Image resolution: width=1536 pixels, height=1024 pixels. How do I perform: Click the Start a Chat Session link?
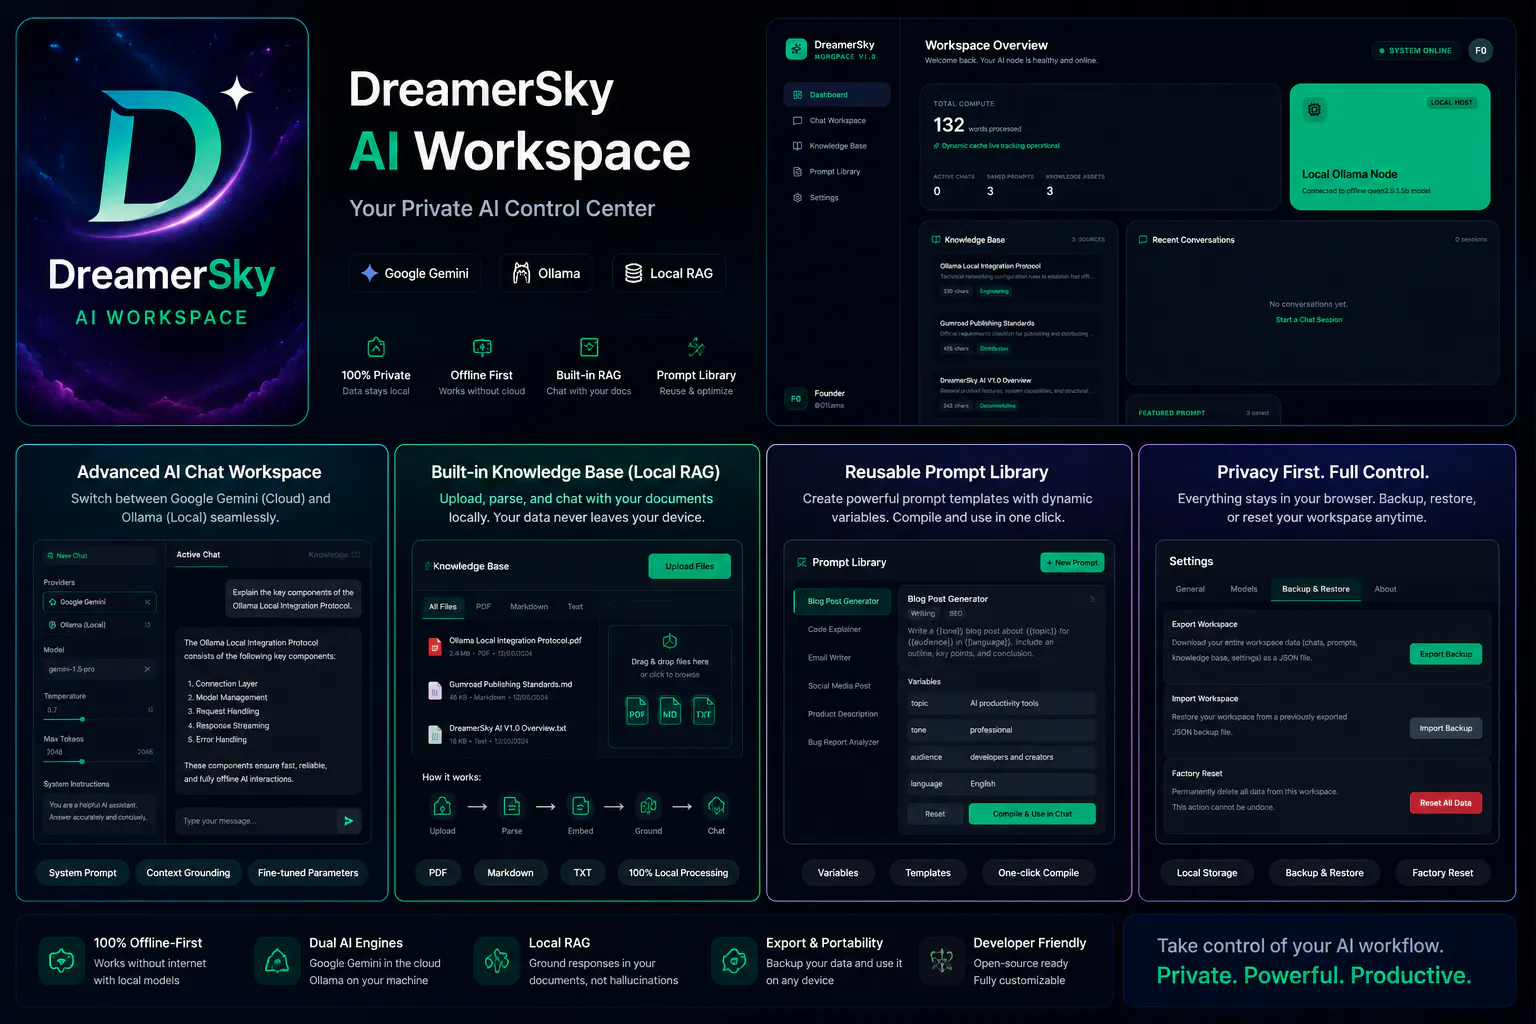tap(1309, 320)
